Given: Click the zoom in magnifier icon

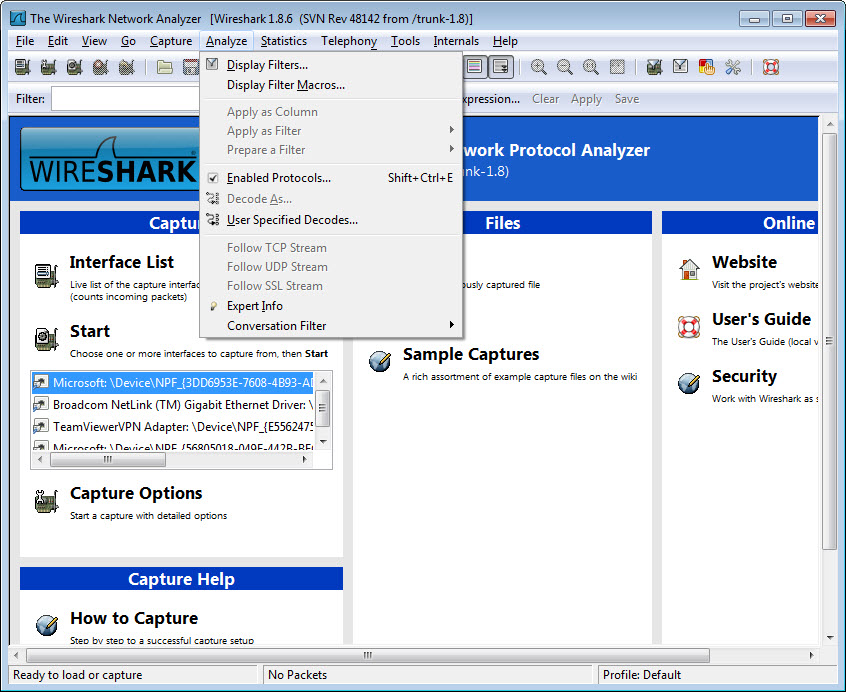Looking at the screenshot, I should (538, 67).
